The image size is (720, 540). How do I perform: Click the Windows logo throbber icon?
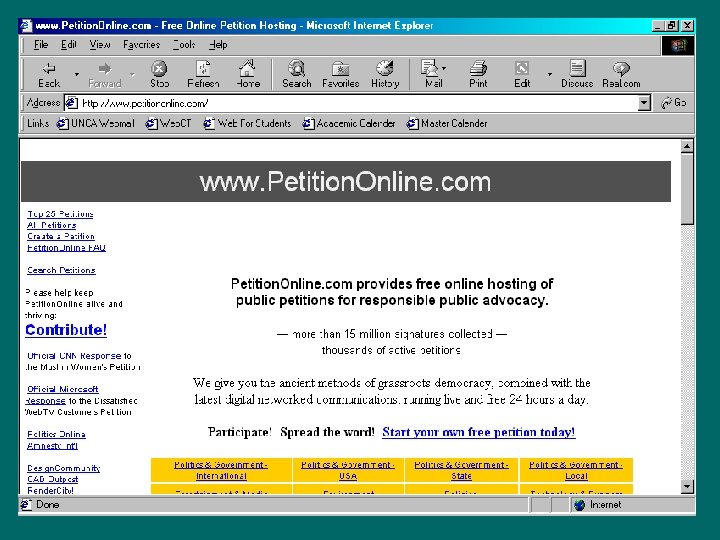tap(678, 45)
